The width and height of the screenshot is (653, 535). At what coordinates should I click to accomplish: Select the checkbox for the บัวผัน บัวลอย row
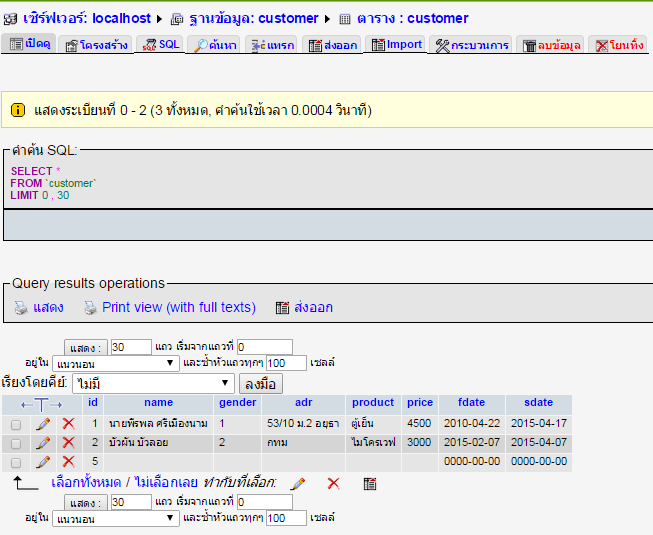click(15, 444)
